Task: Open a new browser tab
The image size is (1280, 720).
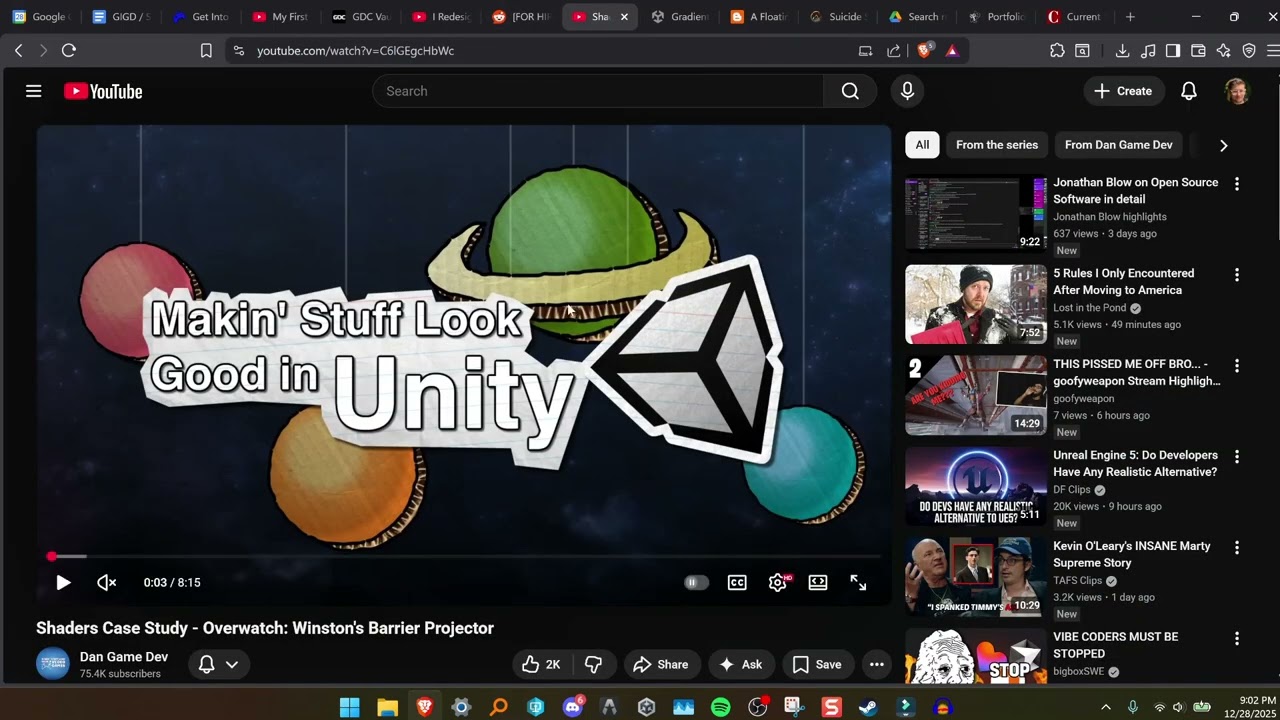Action: [1130, 17]
